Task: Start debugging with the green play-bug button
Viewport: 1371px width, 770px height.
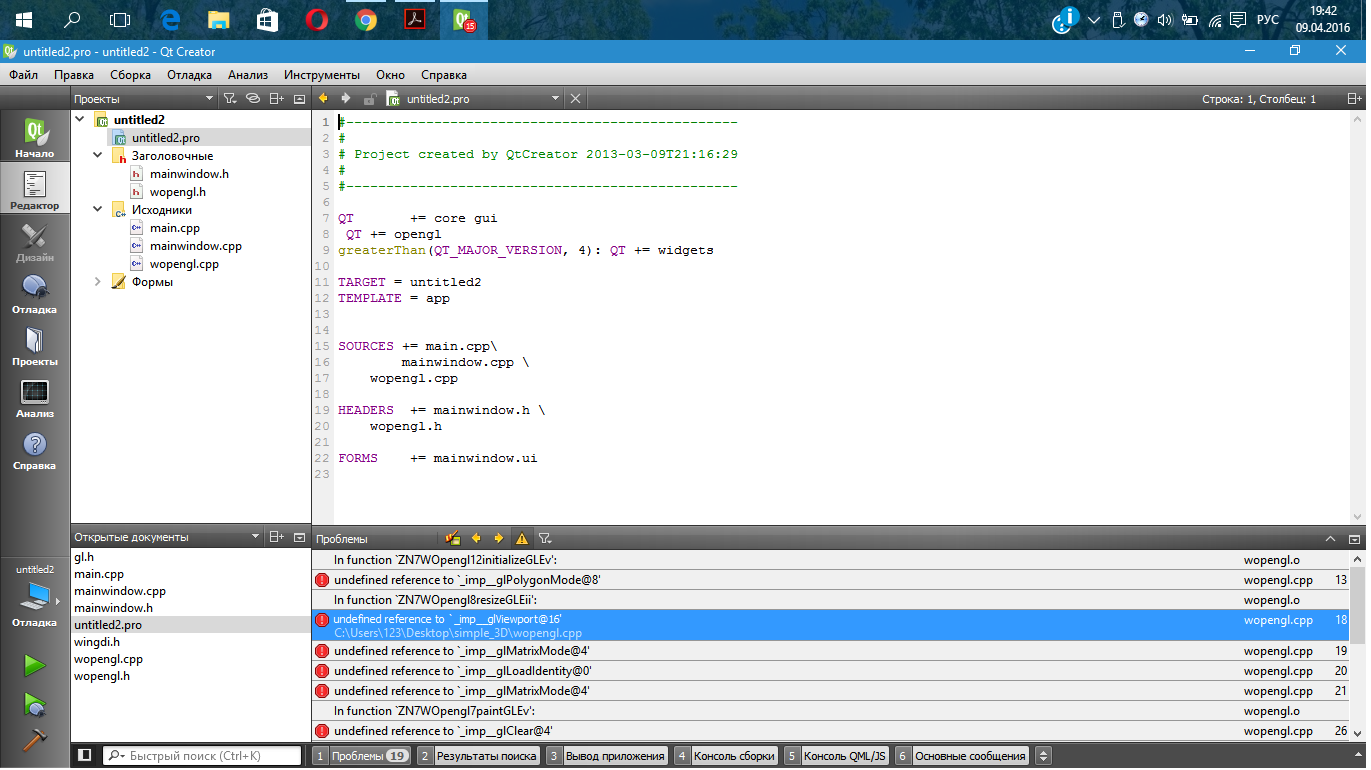Action: click(x=35, y=703)
